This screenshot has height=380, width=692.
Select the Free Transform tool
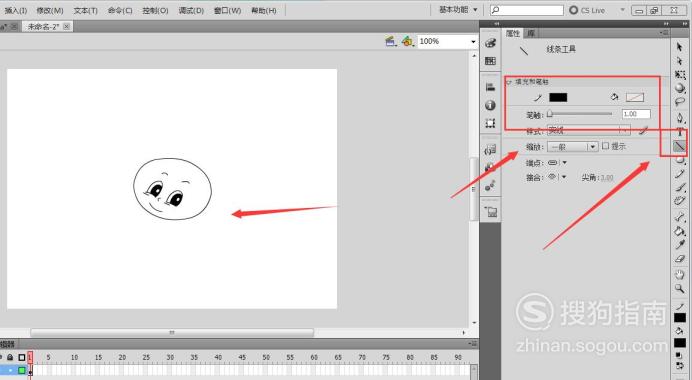680,75
